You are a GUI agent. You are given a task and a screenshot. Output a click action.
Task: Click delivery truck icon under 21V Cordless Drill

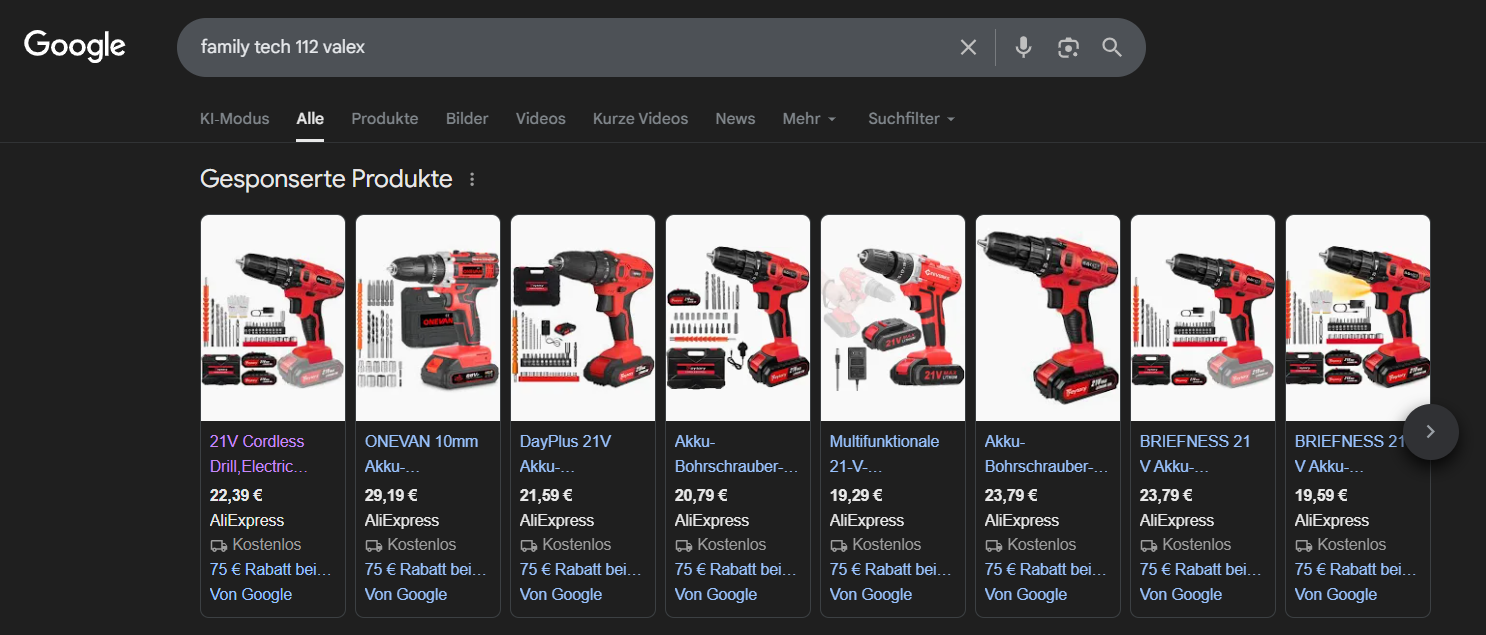coord(219,546)
